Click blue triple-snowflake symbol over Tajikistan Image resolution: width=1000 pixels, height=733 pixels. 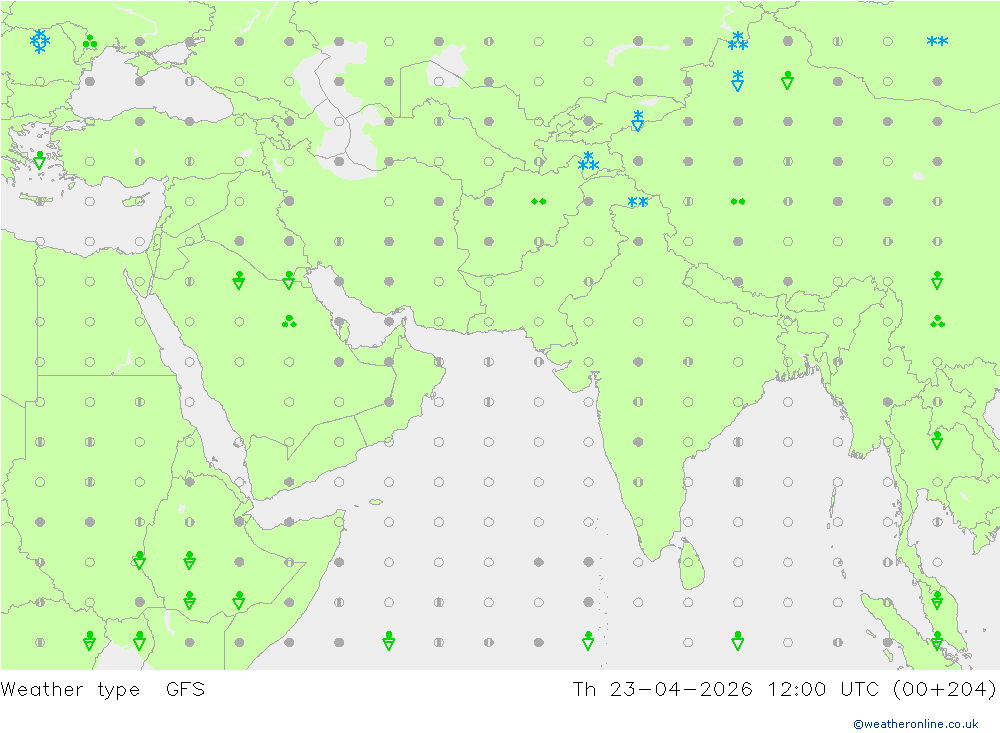(588, 161)
